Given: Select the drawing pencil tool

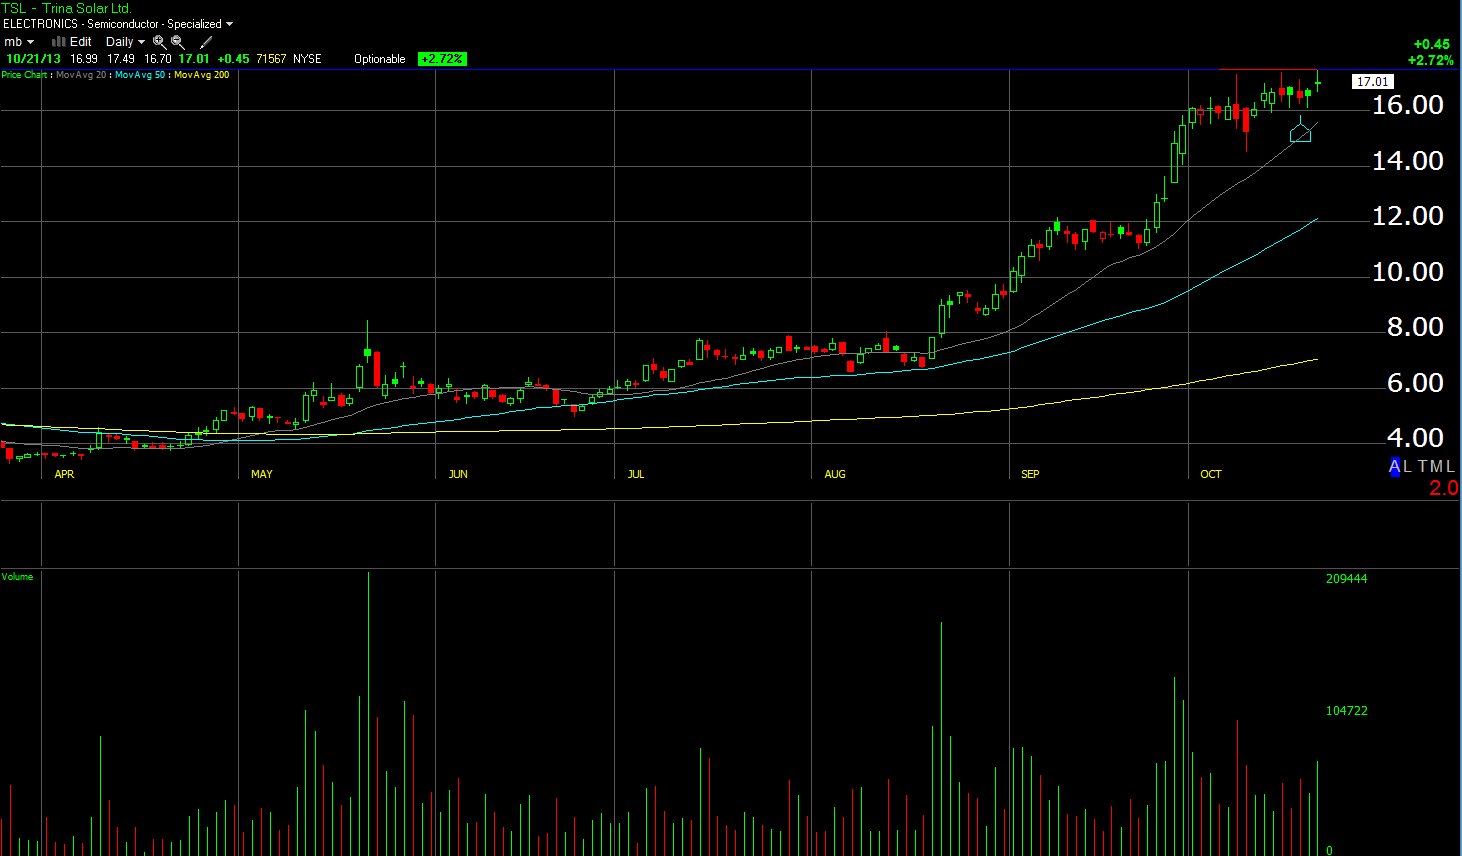Looking at the screenshot, I should [x=206, y=42].
